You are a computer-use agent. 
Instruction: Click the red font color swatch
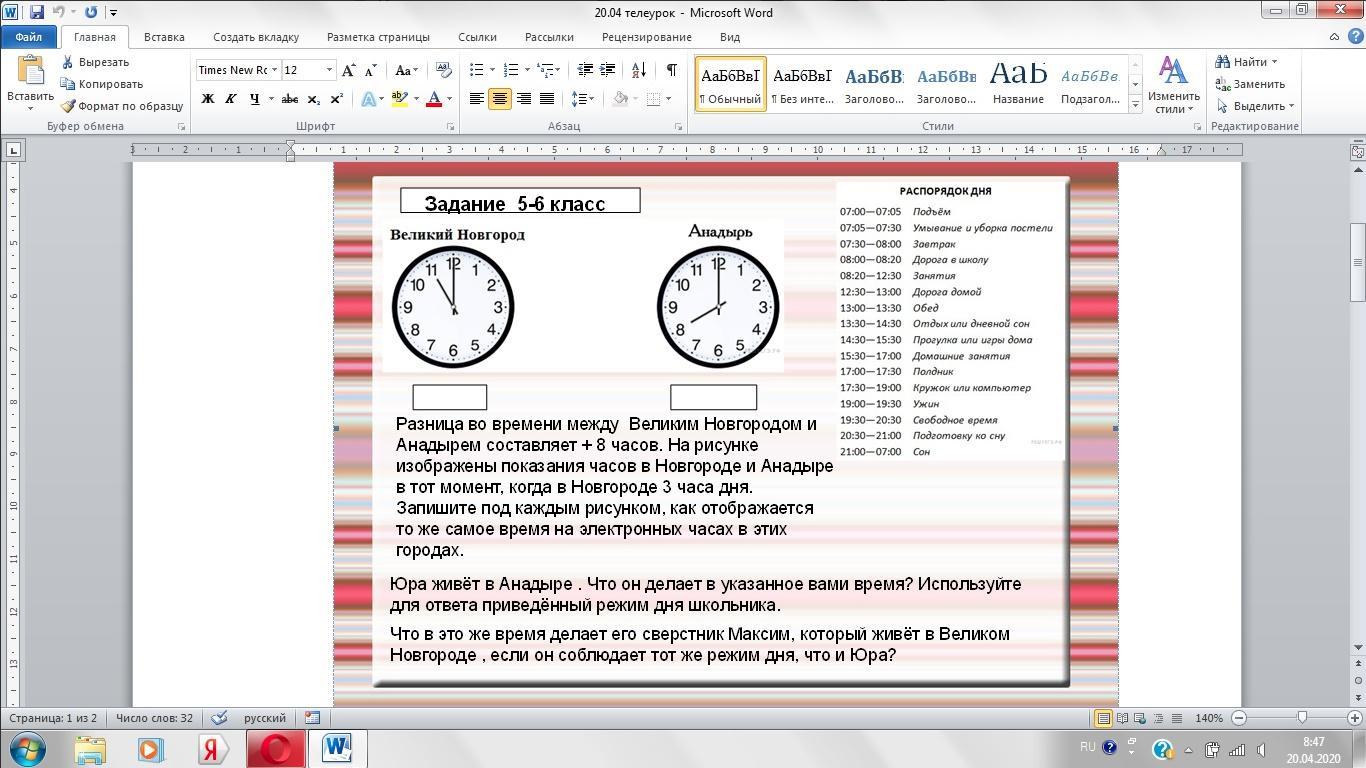[x=434, y=99]
